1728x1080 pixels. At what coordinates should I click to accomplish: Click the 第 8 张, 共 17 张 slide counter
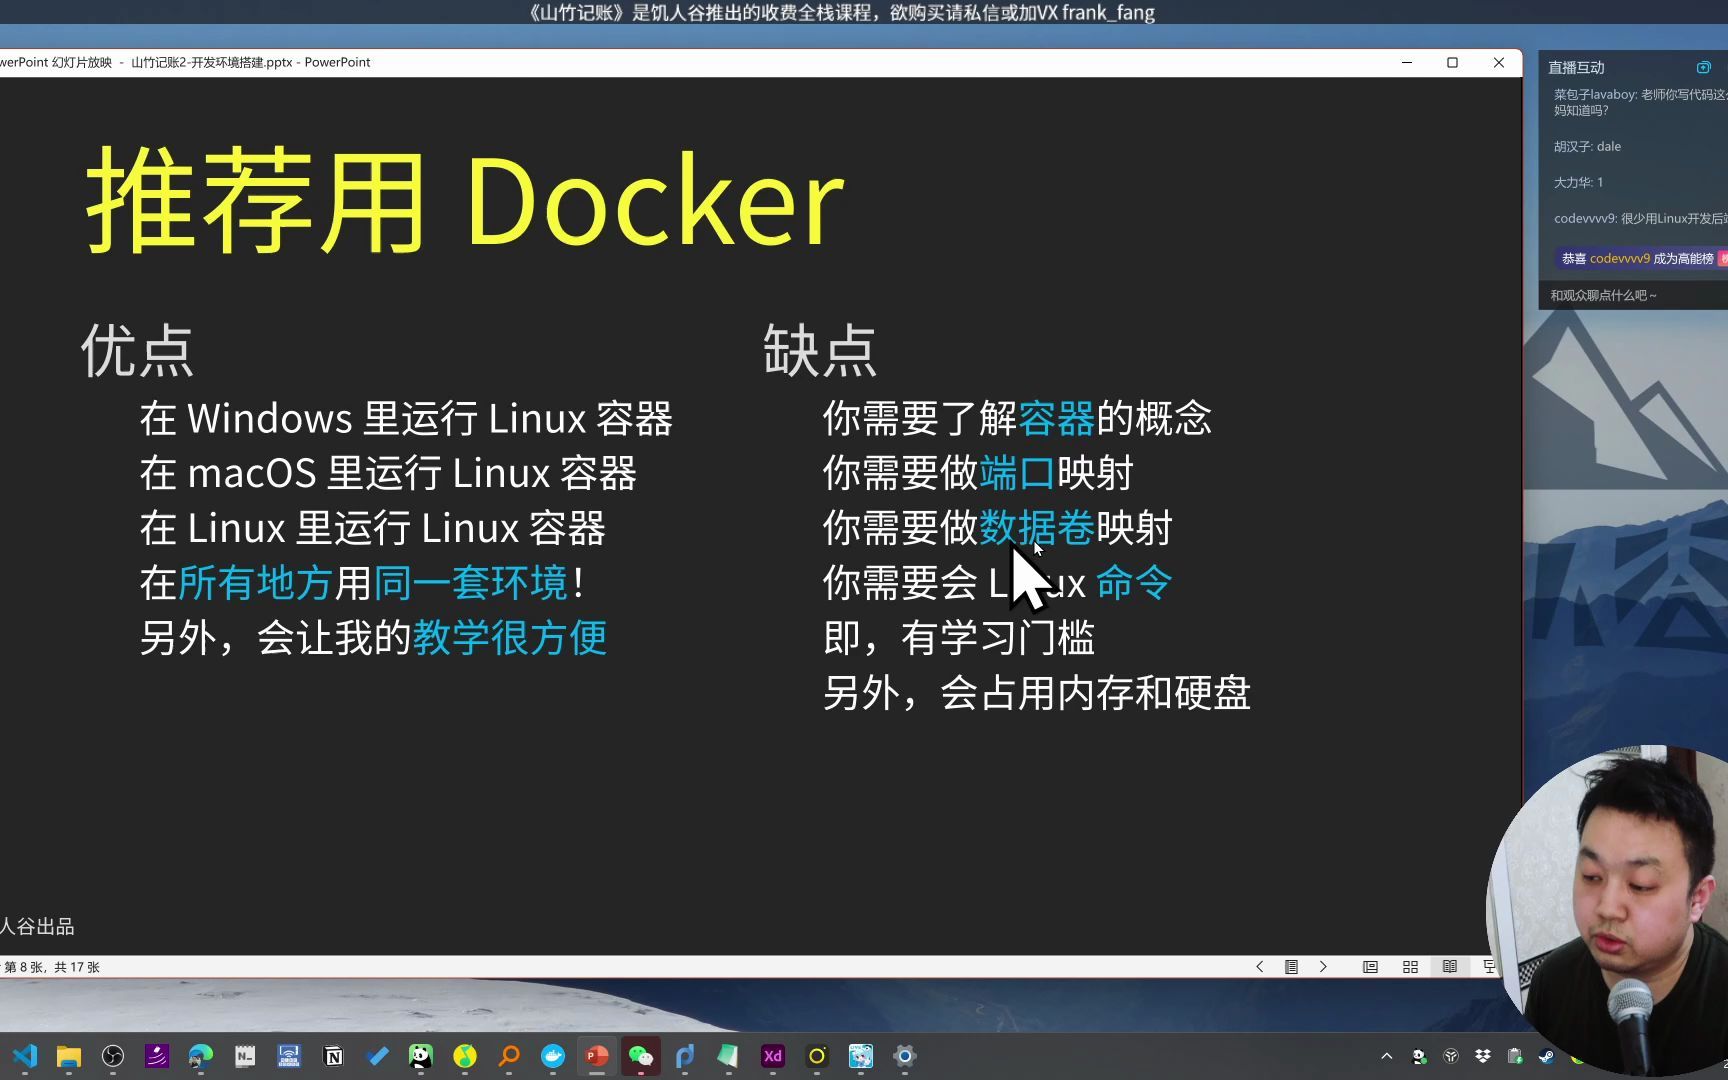[52, 967]
